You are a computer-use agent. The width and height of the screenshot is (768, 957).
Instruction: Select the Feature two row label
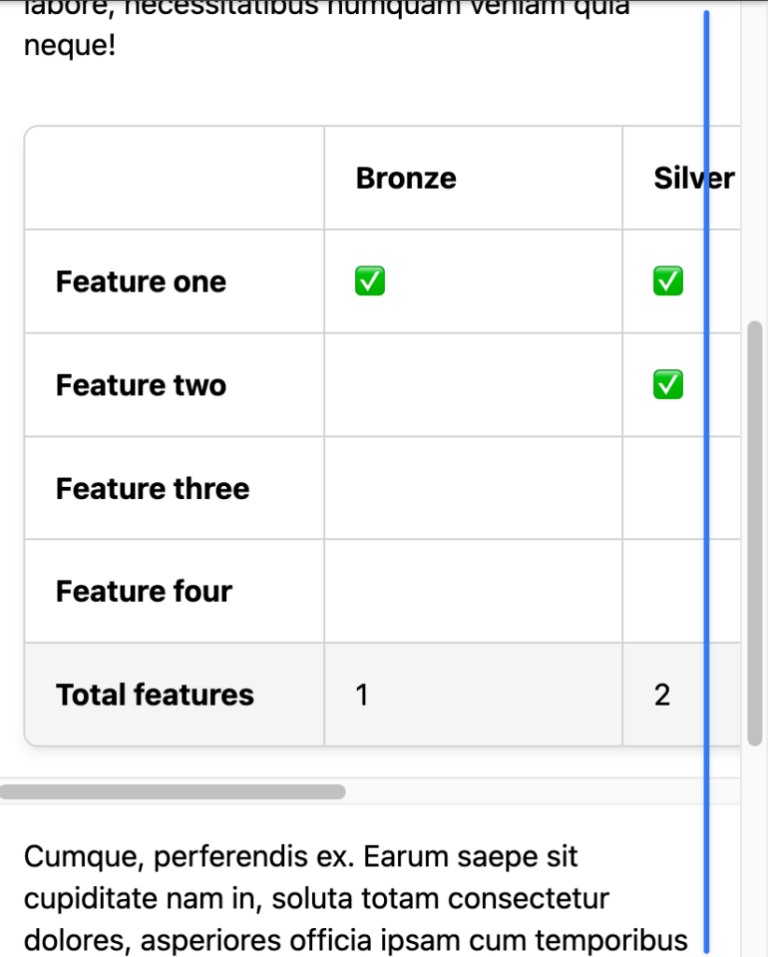[x=141, y=385]
